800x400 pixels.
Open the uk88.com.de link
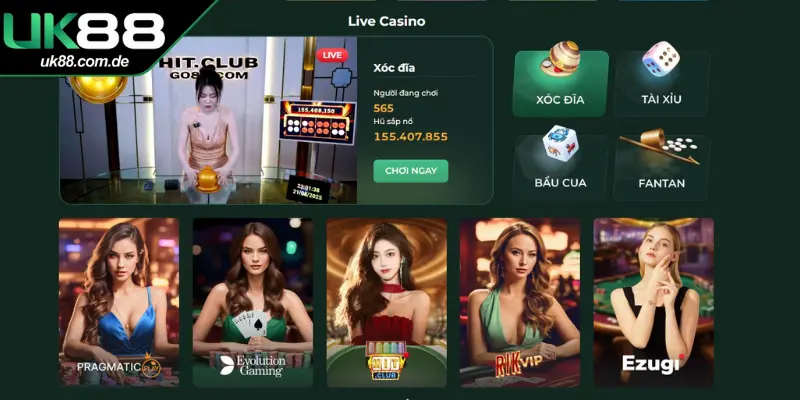coord(84,62)
